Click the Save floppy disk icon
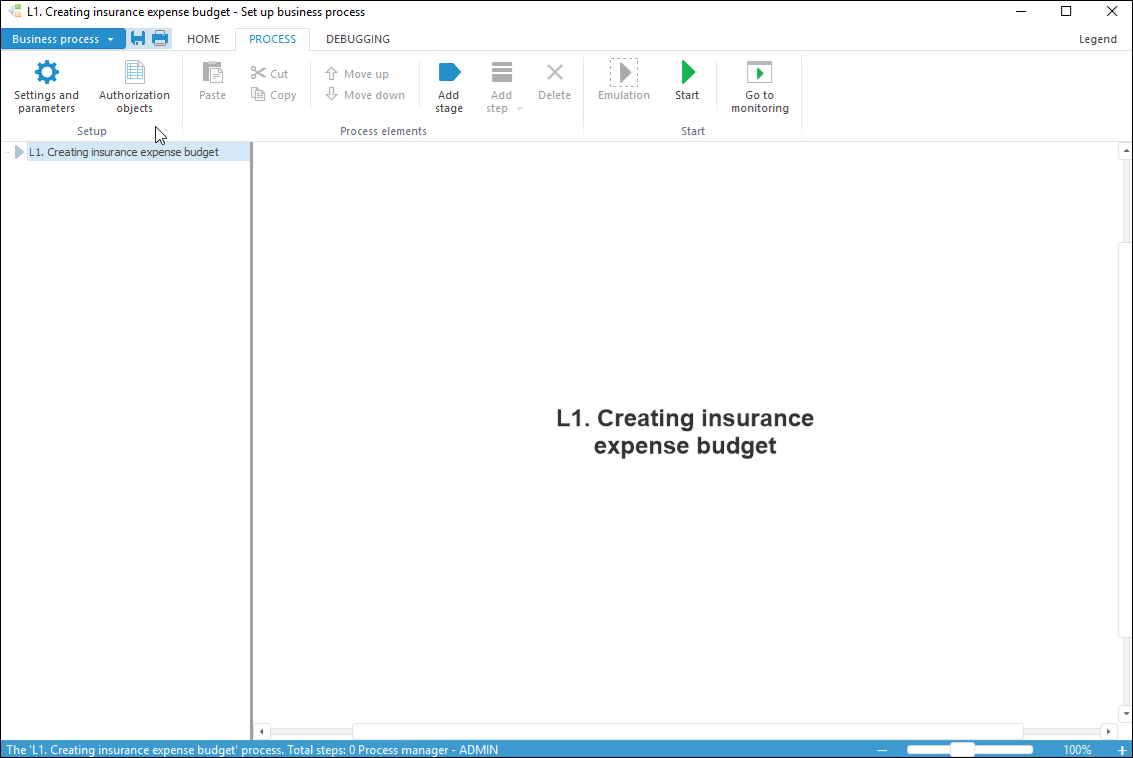 click(x=138, y=39)
